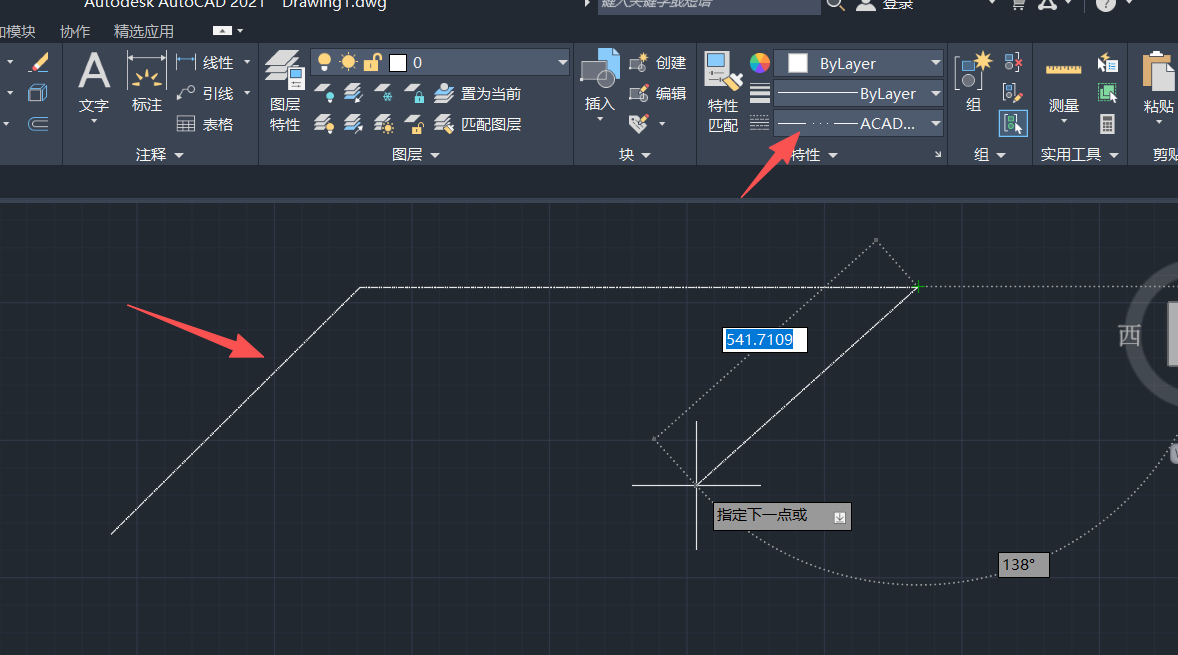Open 图层特性 (Layer Properties) manager
This screenshot has height=655, width=1178.
tap(285, 90)
